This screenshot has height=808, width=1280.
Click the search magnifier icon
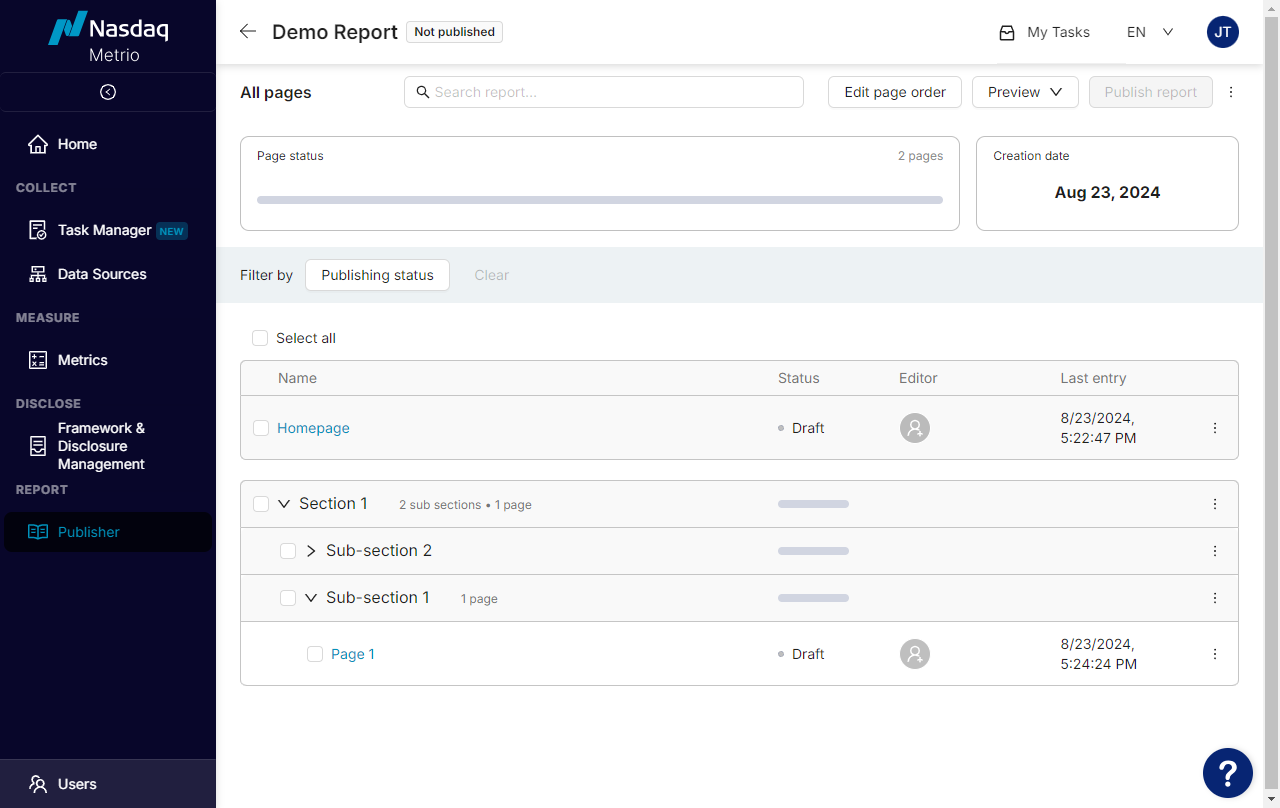coord(423,92)
